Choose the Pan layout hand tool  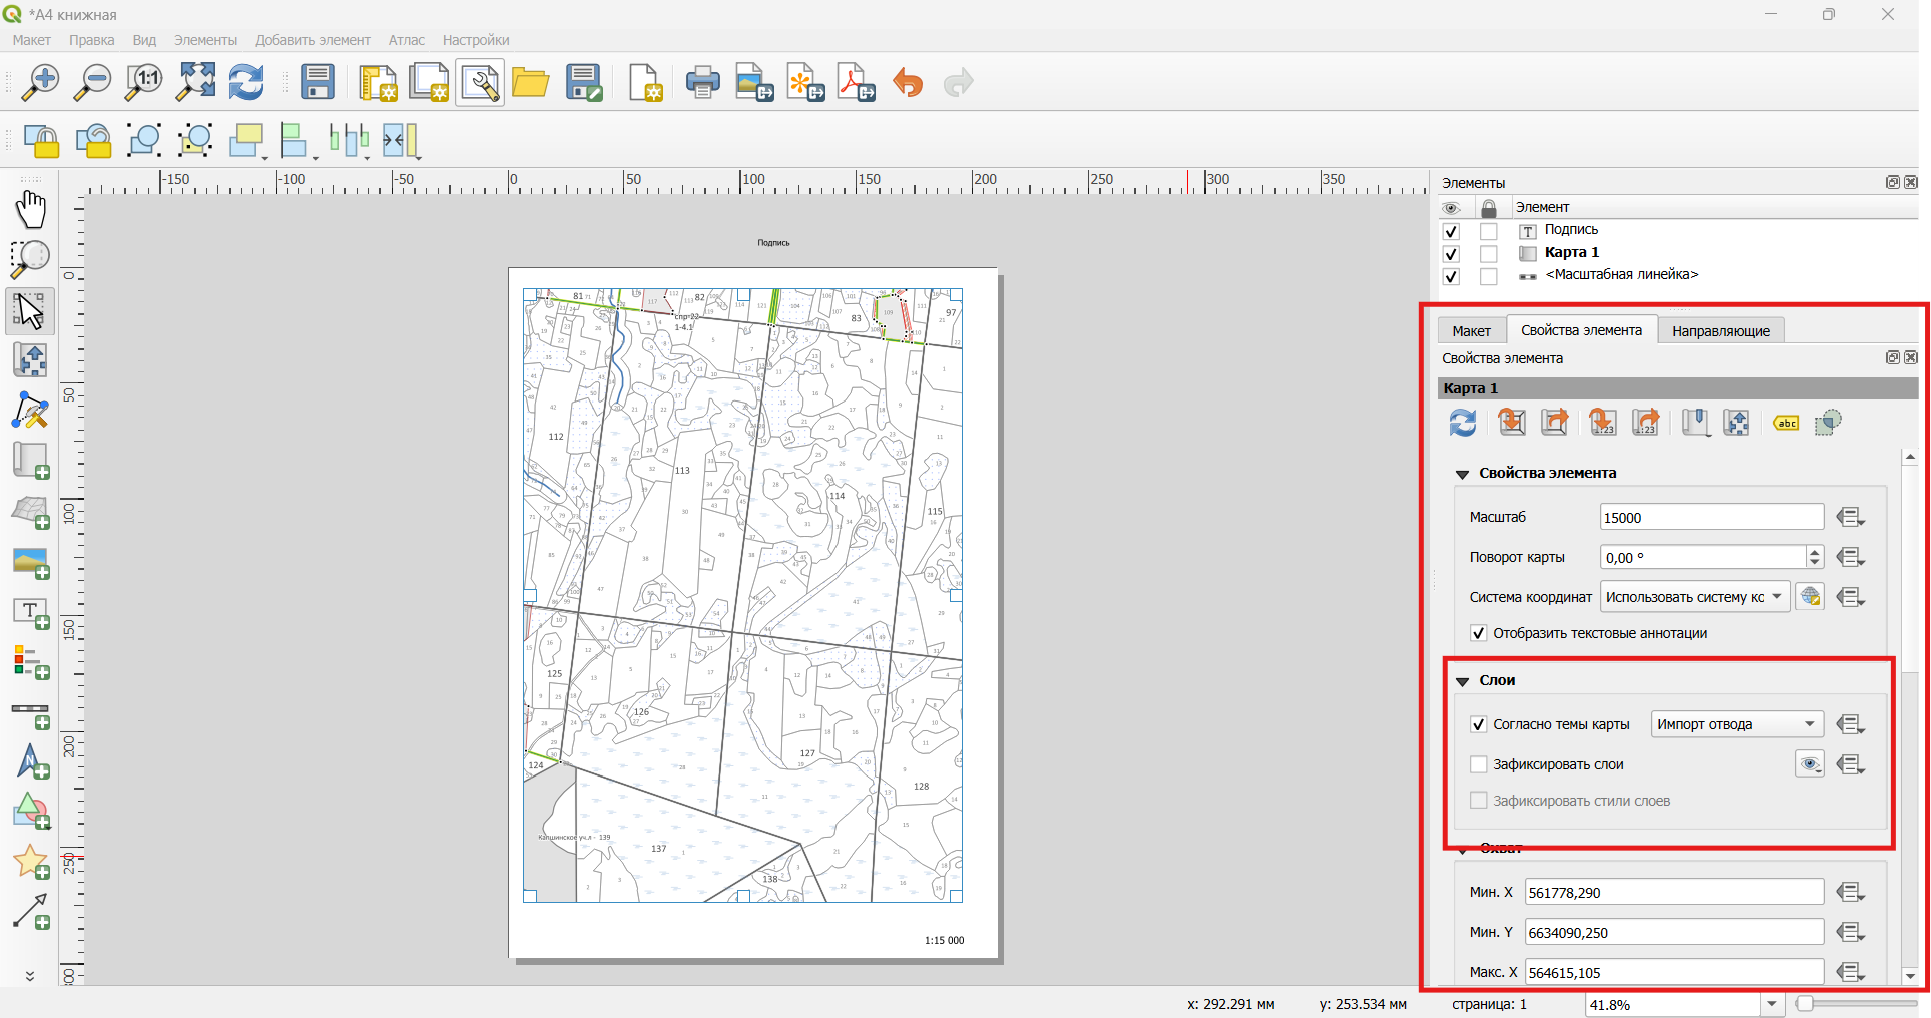(x=31, y=210)
